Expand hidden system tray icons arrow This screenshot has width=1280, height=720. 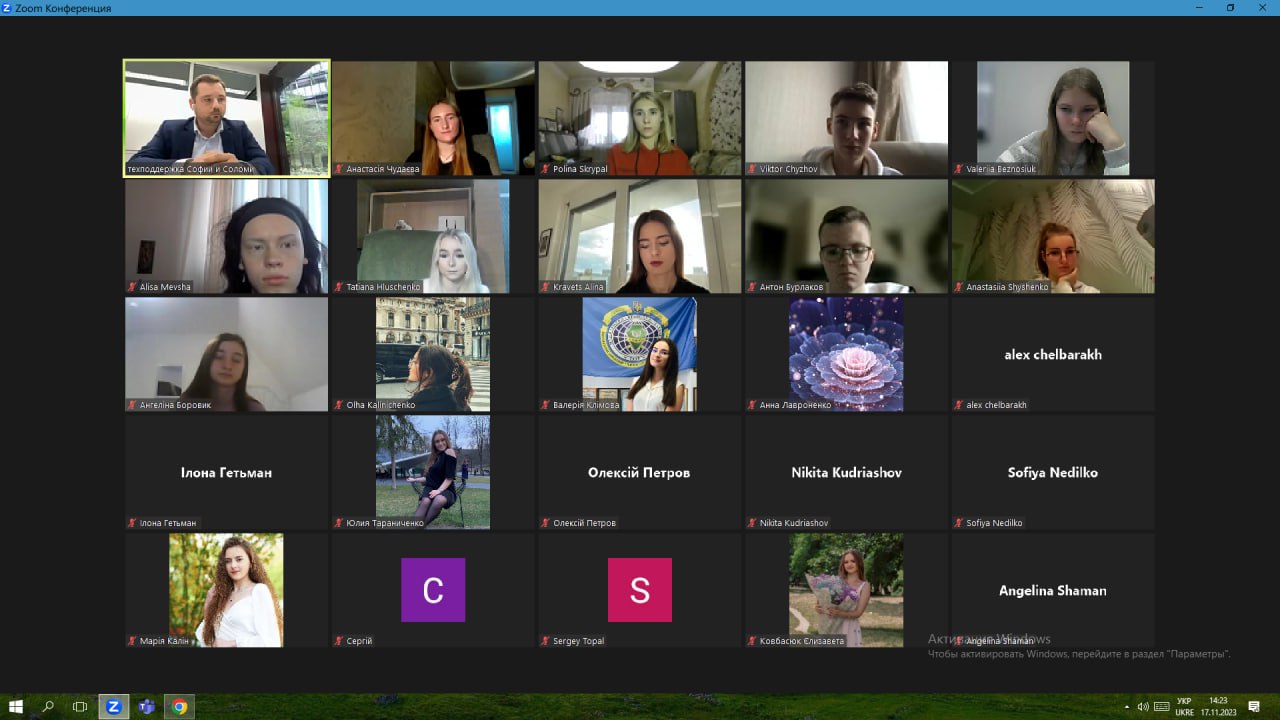1127,707
